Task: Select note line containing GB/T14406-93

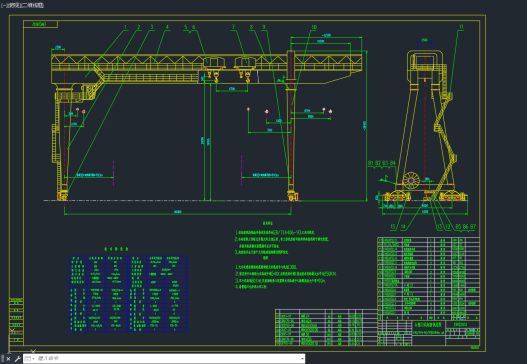Action: coord(275,232)
